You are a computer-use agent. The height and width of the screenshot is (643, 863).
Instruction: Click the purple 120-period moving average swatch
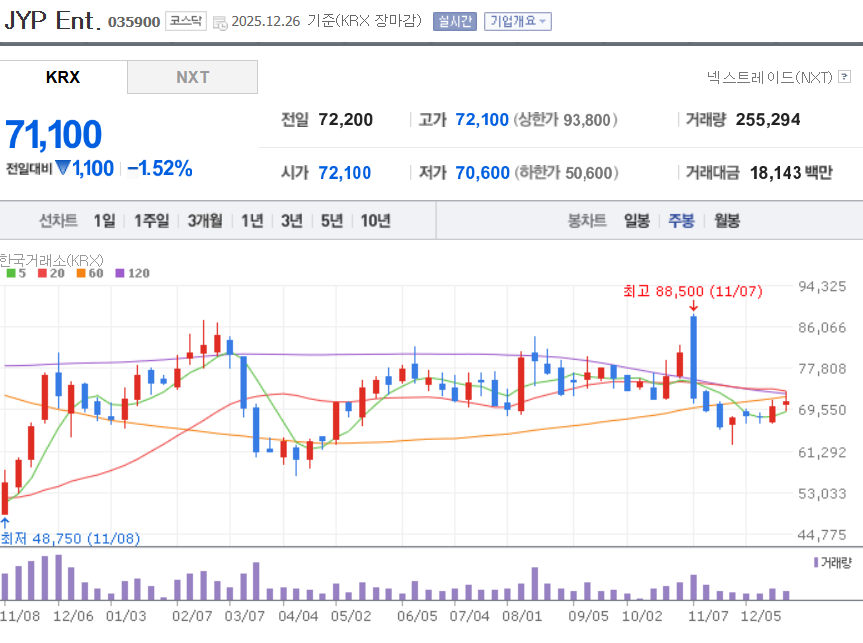pos(120,273)
